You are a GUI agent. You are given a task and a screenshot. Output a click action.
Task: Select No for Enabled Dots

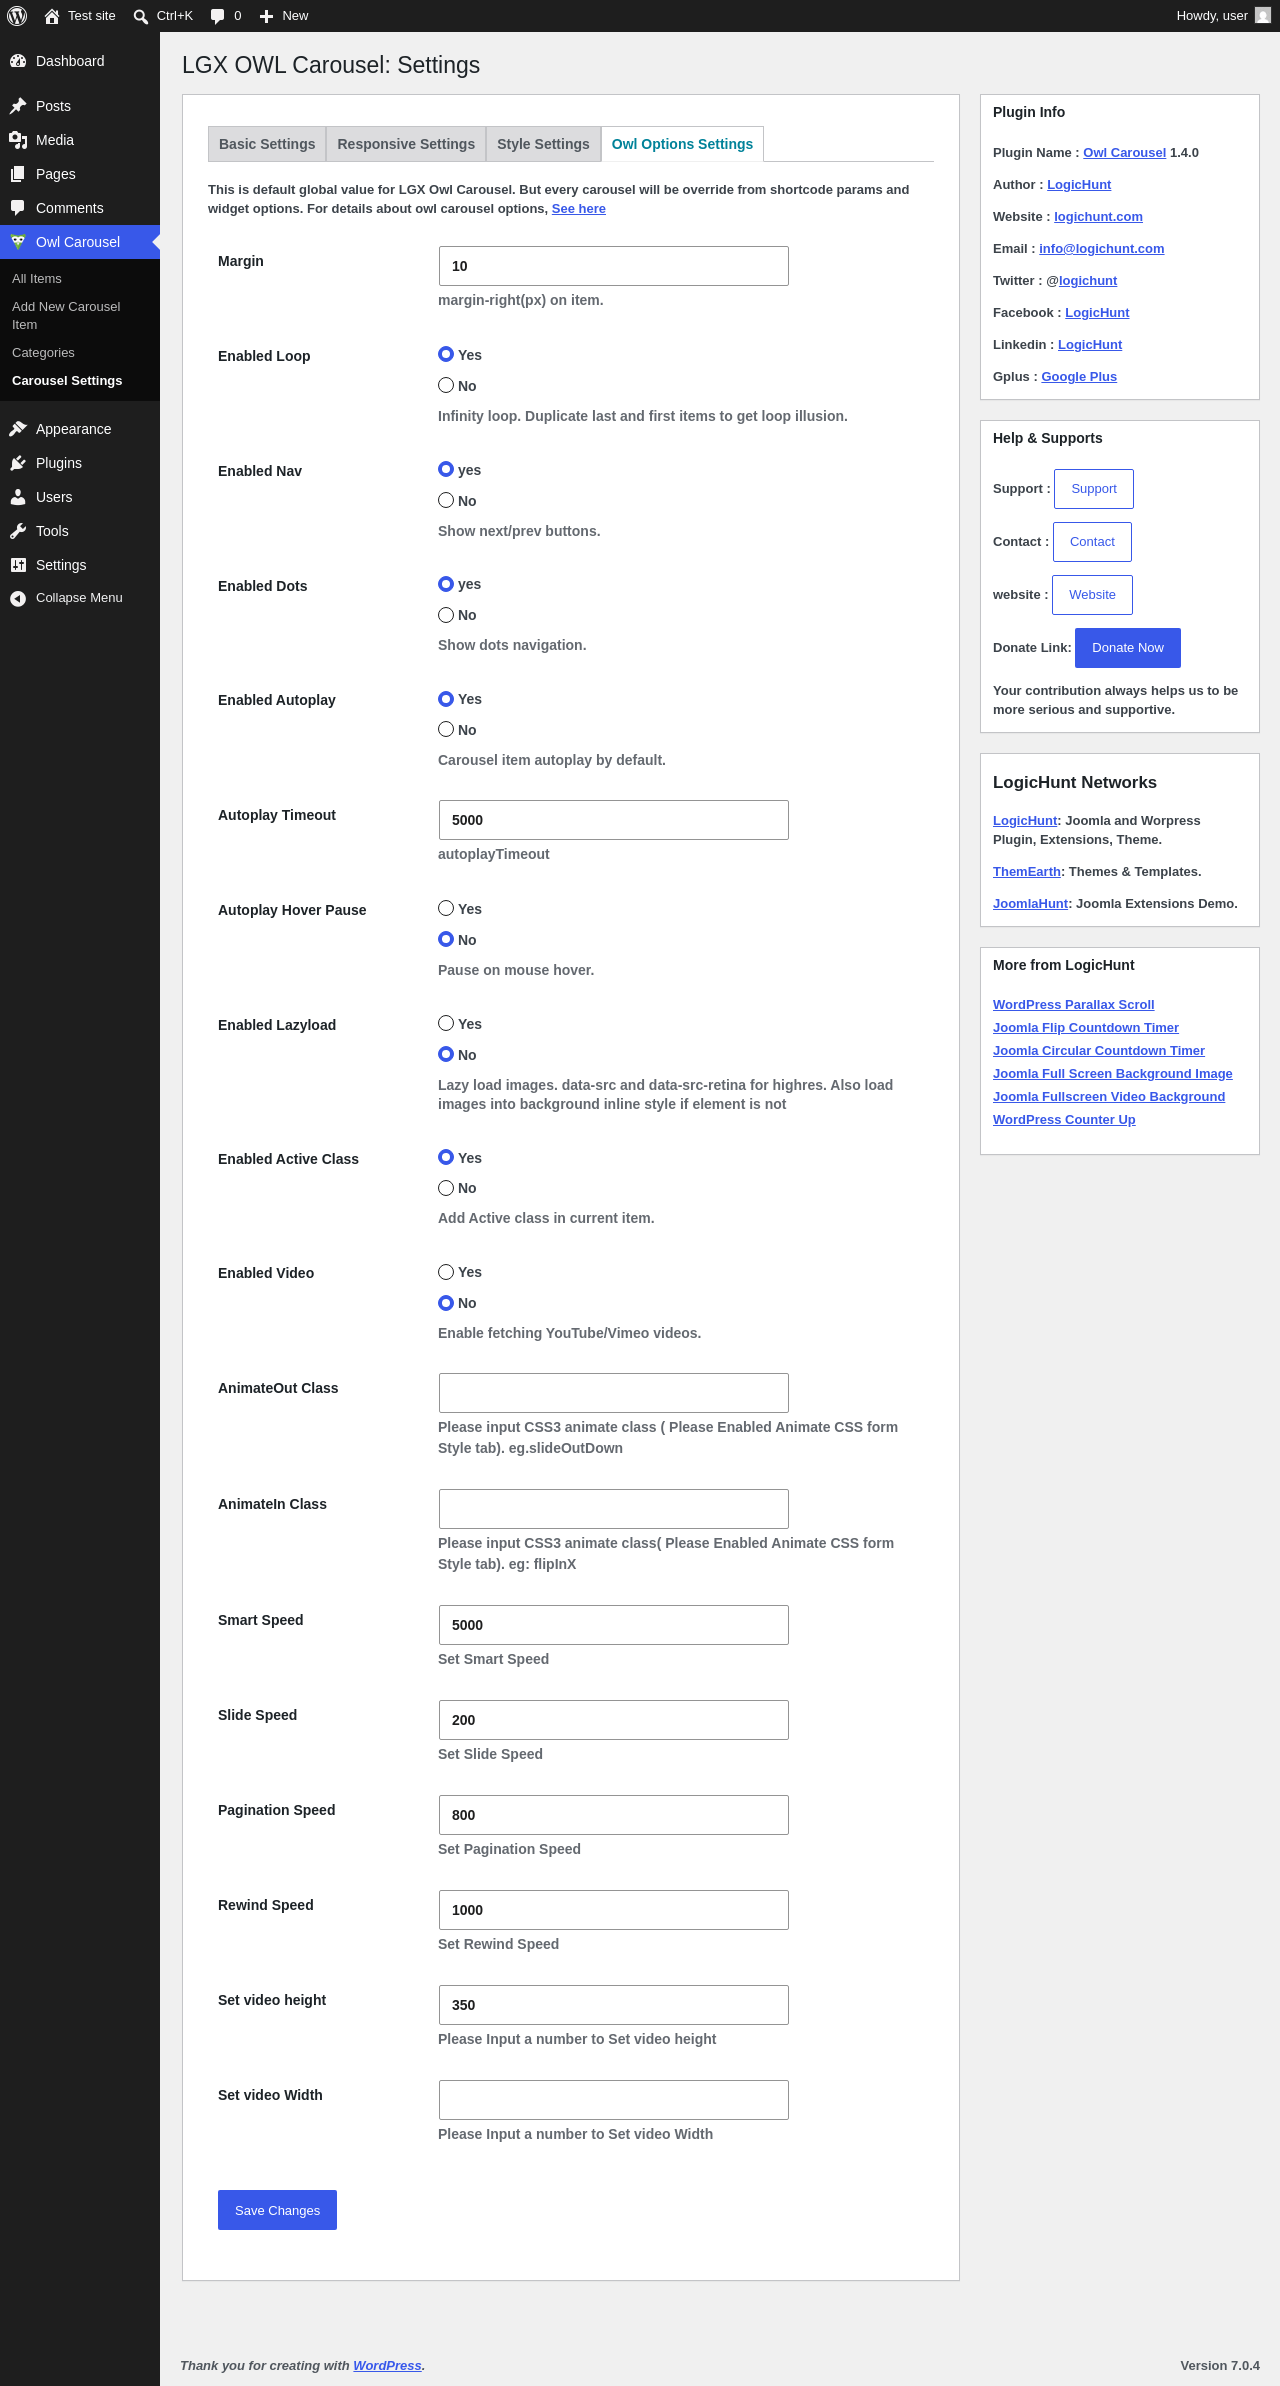coord(446,614)
